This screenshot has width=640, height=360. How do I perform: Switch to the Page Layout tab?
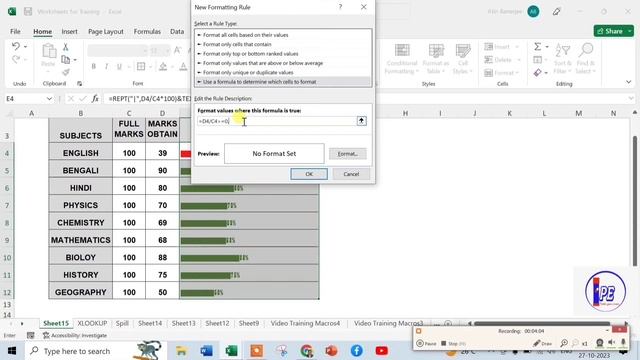click(x=106, y=31)
